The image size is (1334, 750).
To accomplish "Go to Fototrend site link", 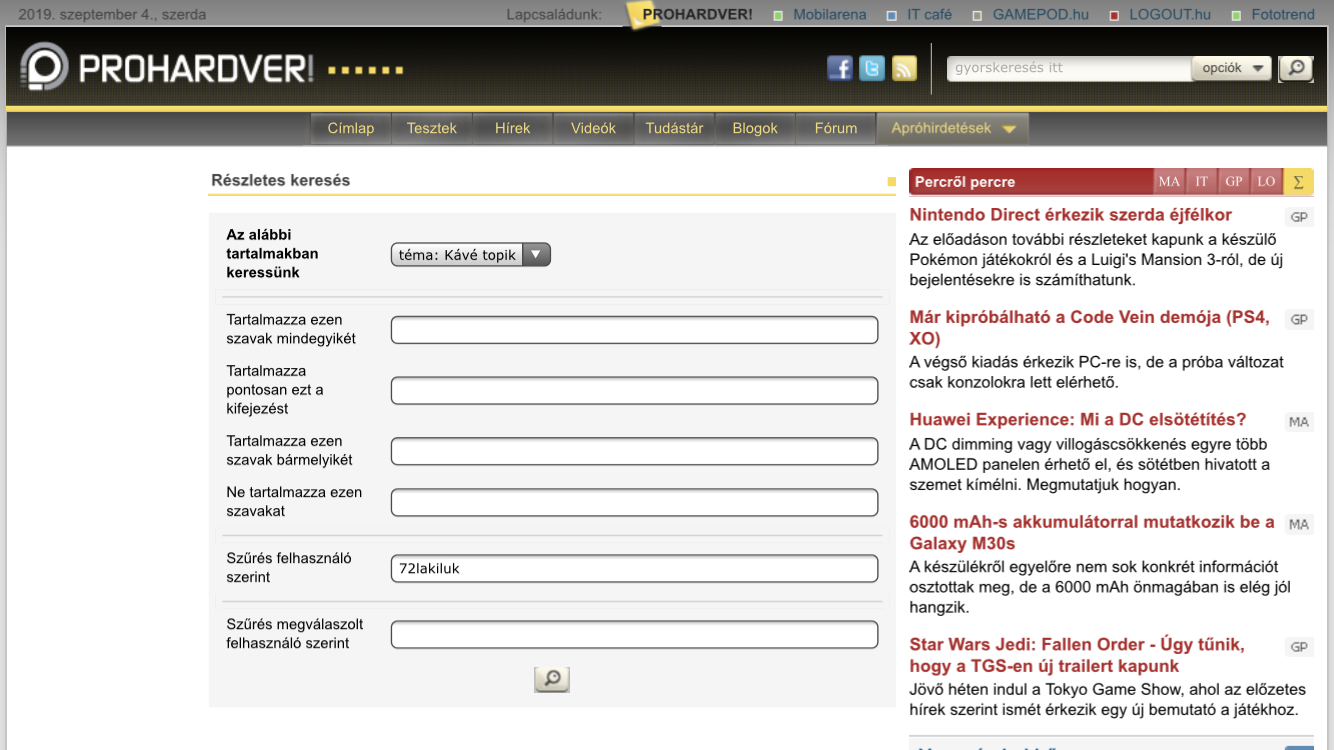I will (x=1283, y=14).
